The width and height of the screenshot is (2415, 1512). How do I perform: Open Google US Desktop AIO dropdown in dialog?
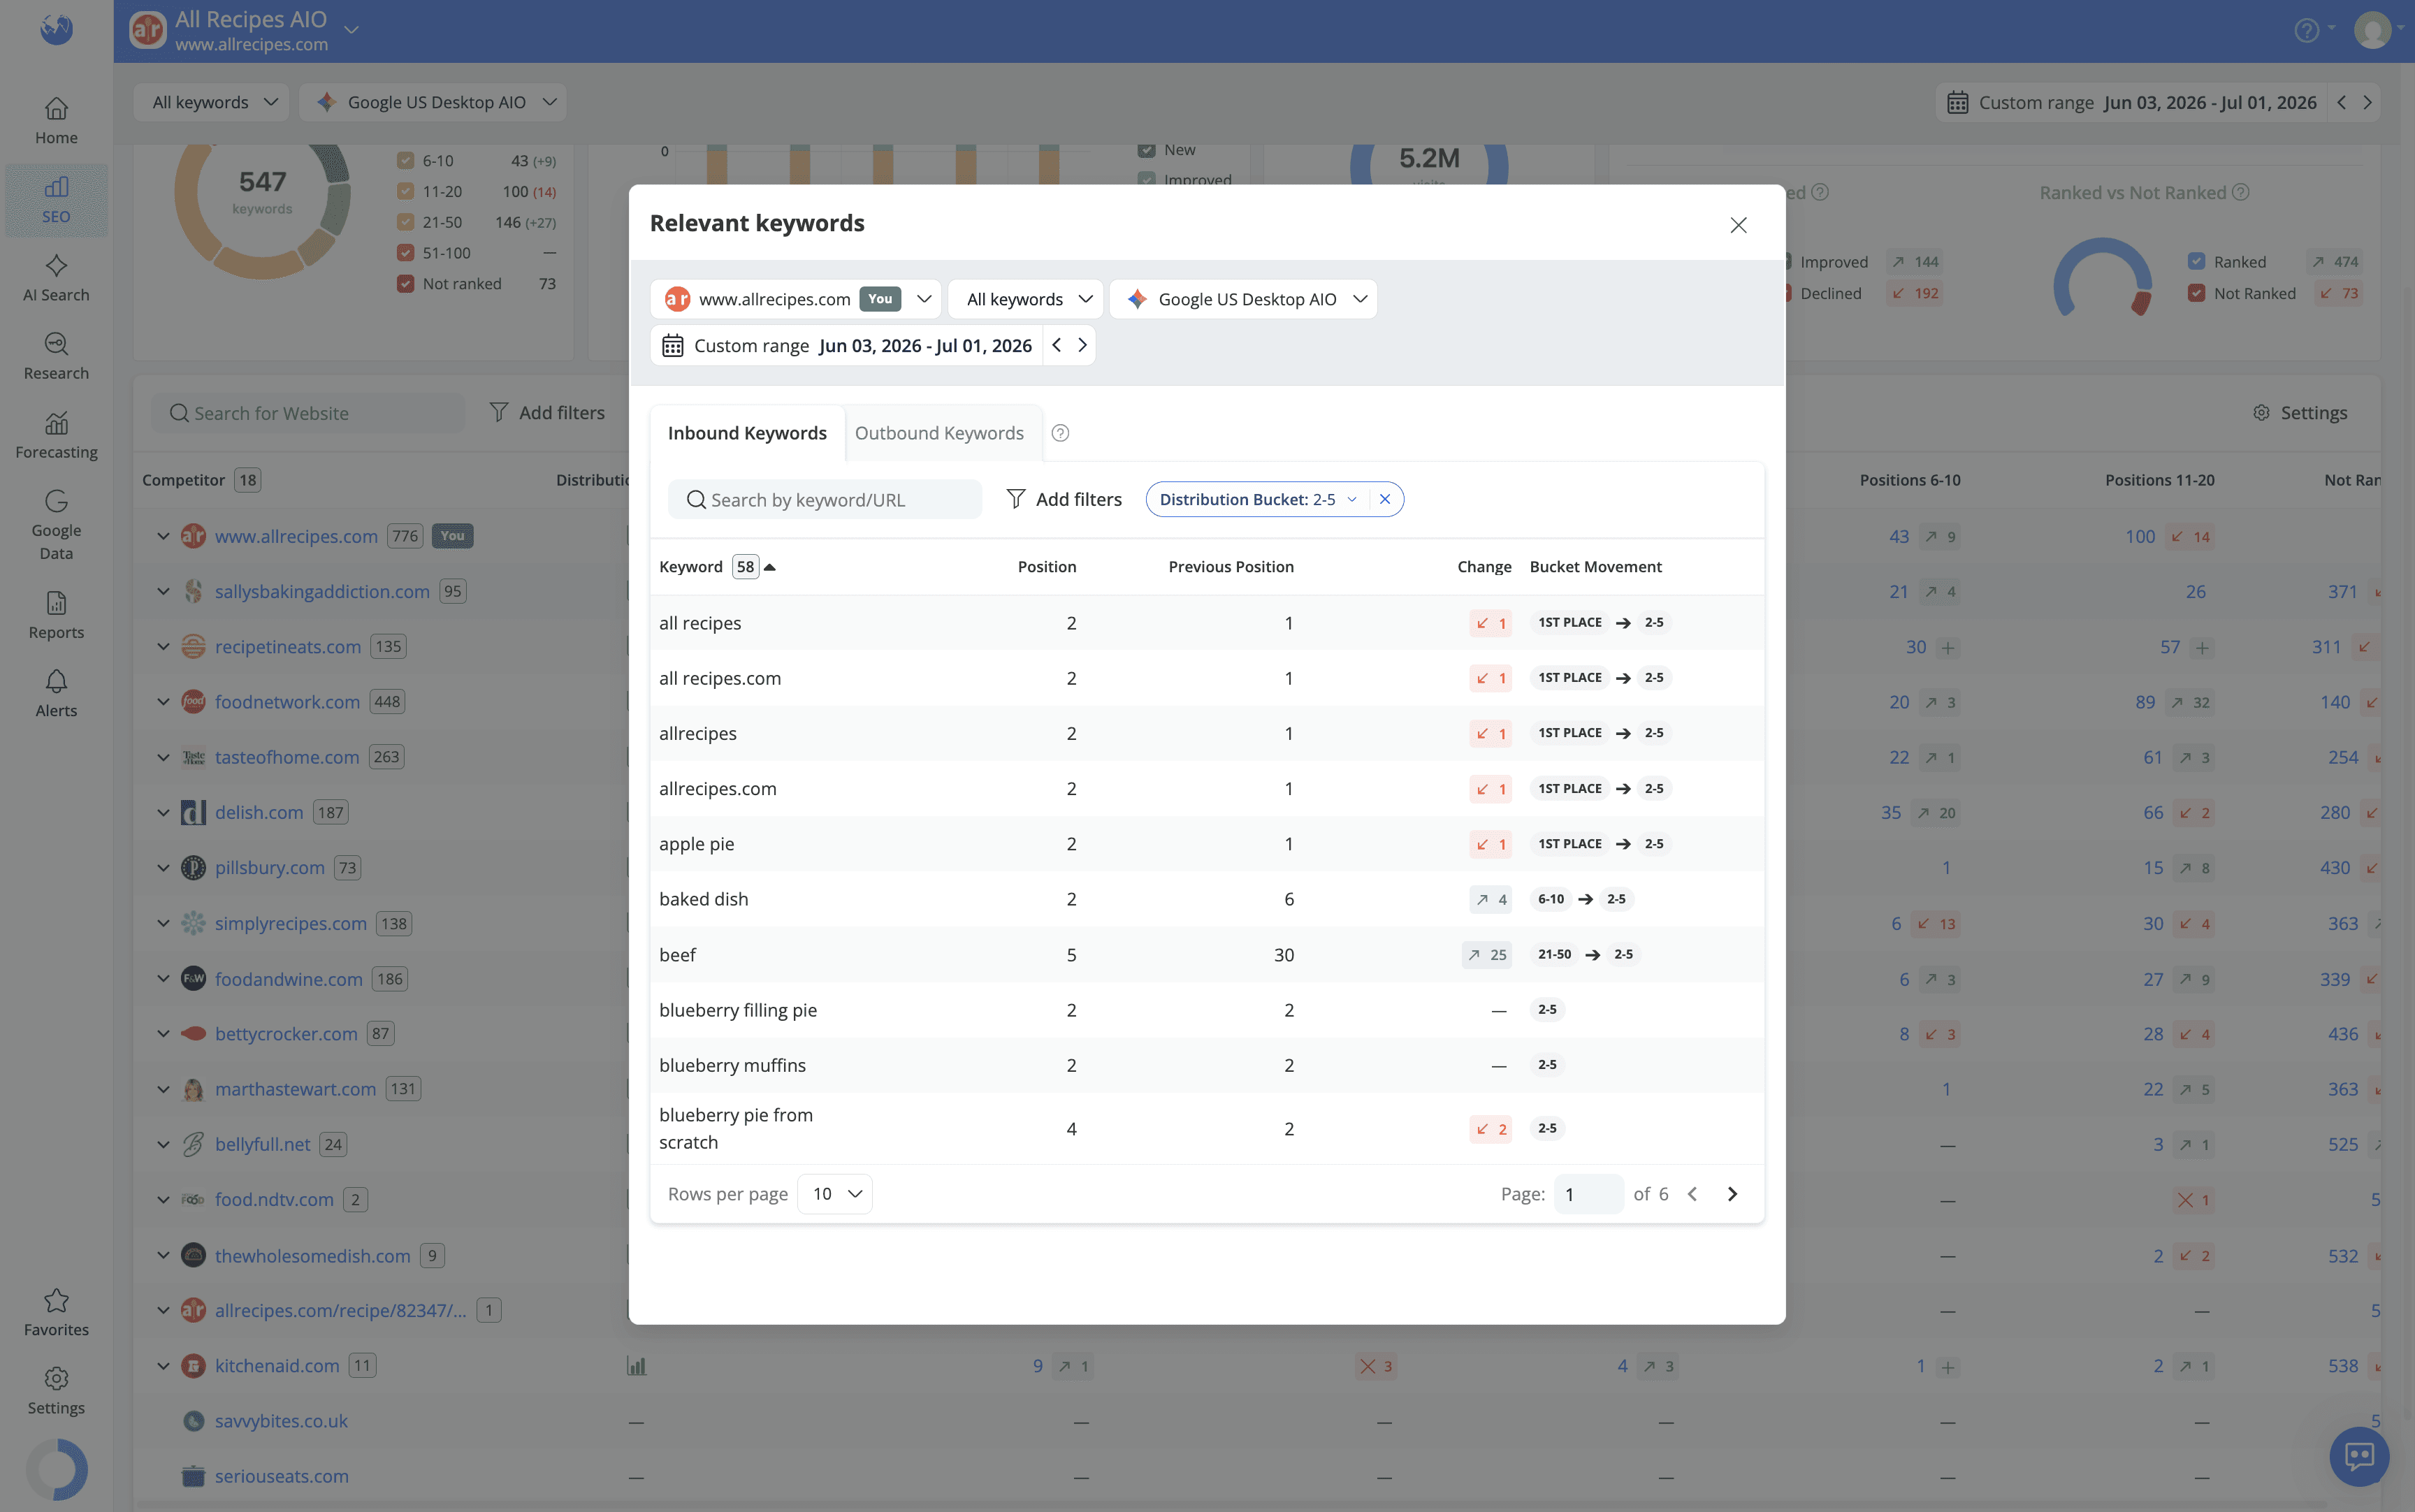1243,299
